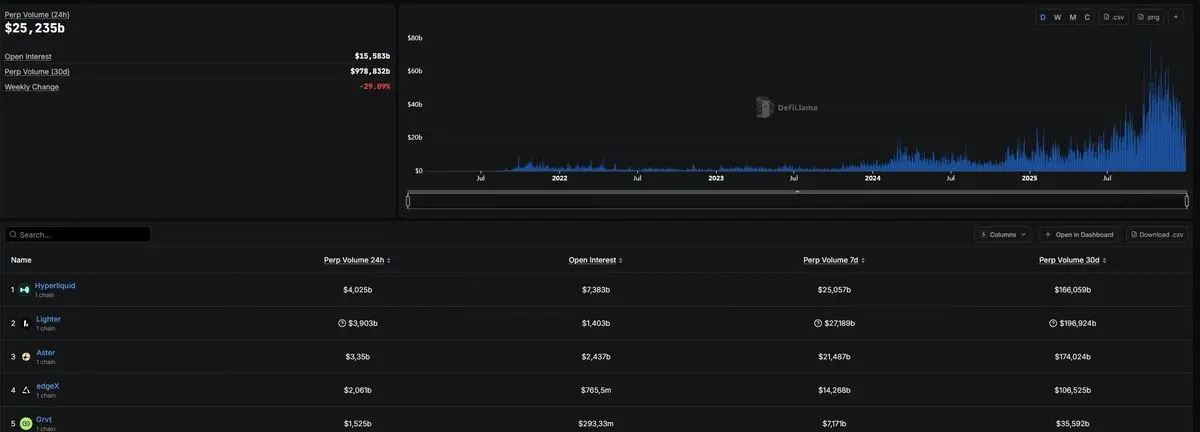Click Hyperliquid's $4,025b 24h volume cell
The image size is (1200, 432).
(357, 290)
